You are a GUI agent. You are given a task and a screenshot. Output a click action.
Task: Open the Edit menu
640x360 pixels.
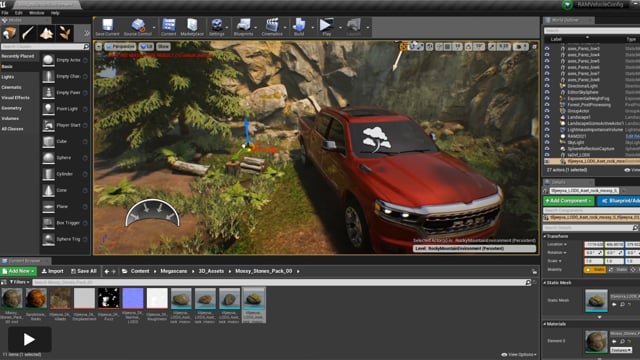click(x=19, y=13)
